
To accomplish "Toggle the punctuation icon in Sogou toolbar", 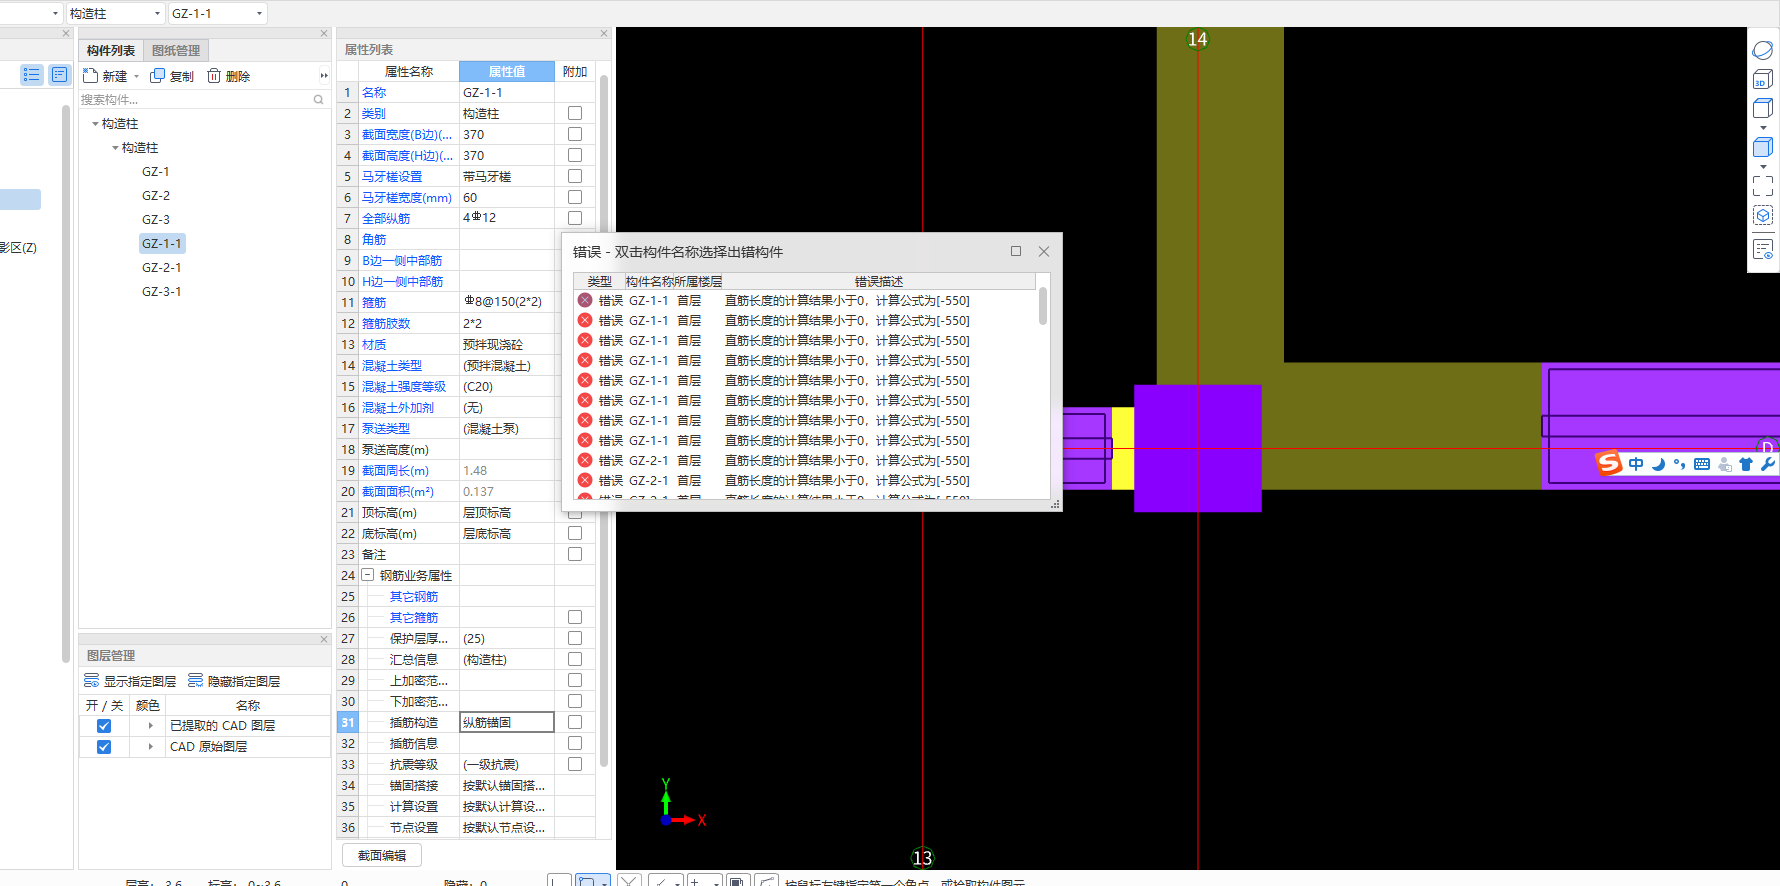I will point(1679,464).
